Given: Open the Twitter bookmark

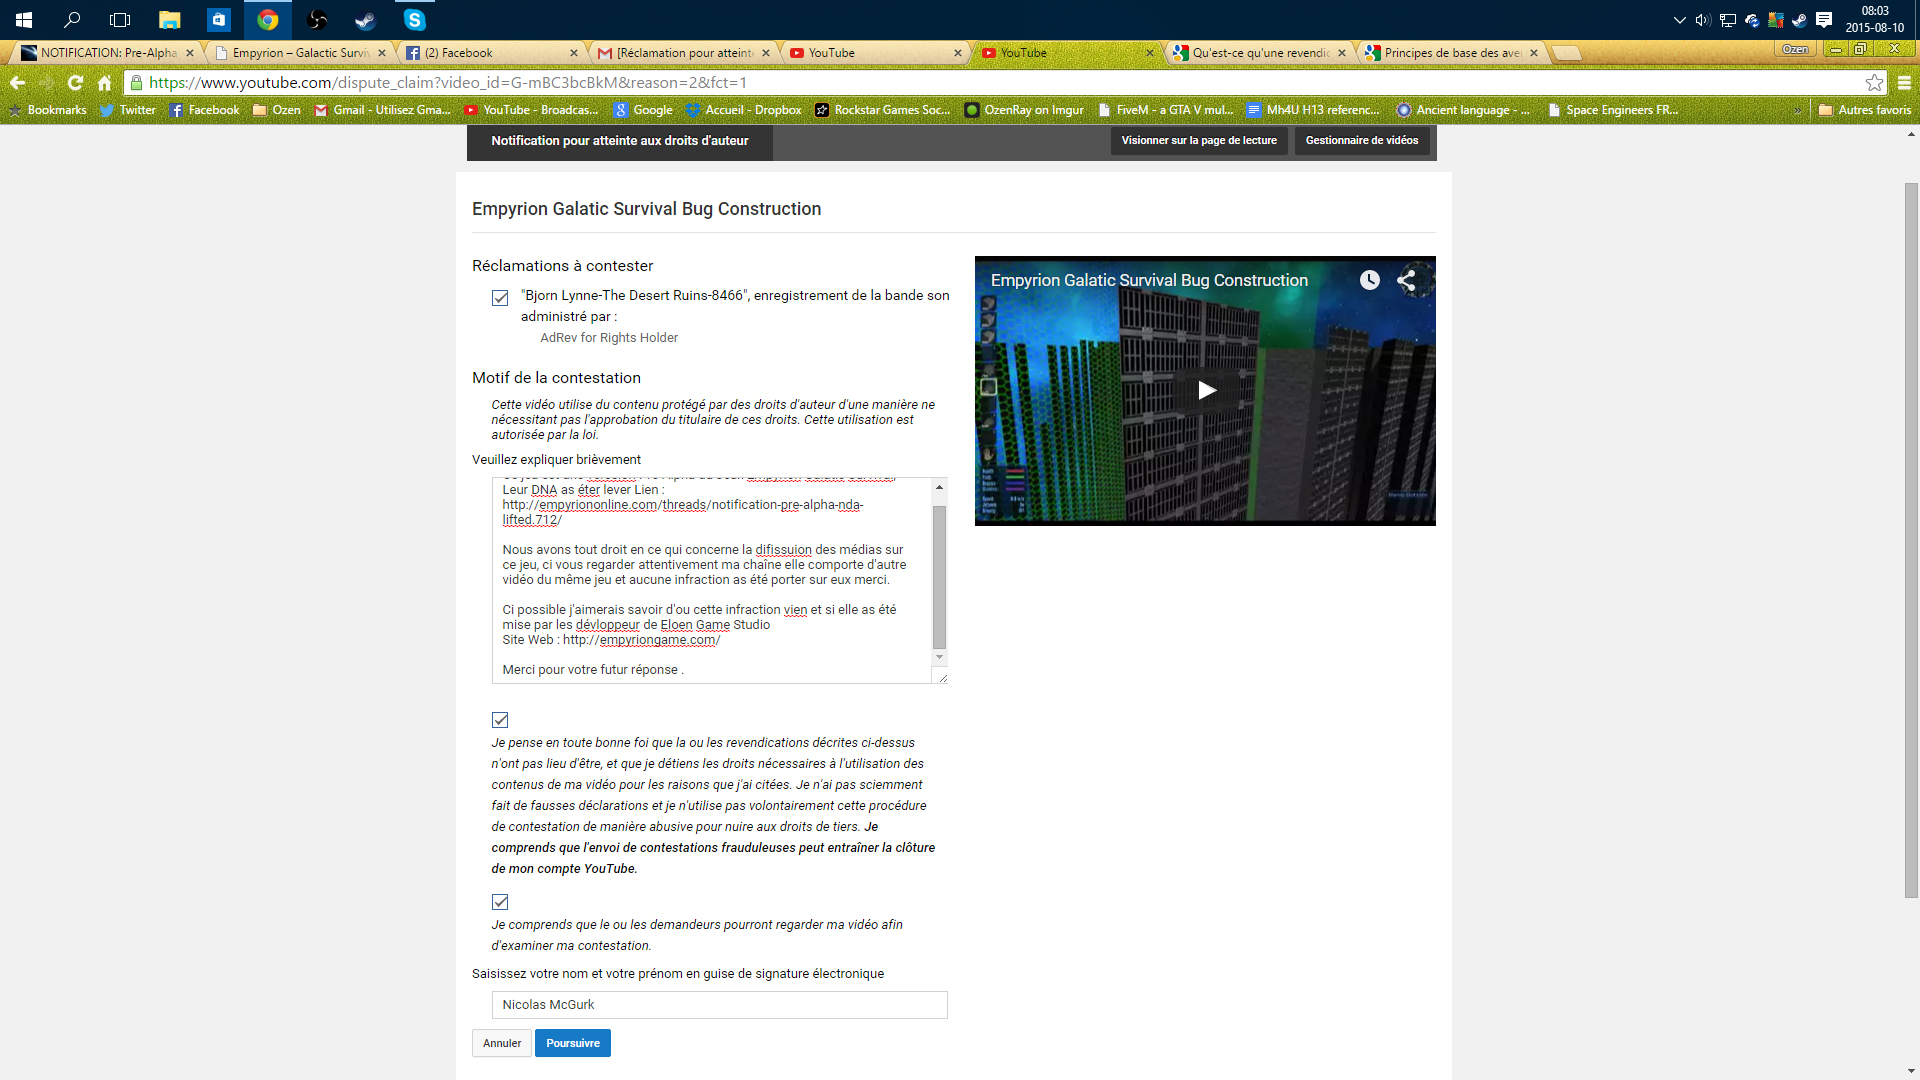Looking at the screenshot, I should [x=128, y=110].
